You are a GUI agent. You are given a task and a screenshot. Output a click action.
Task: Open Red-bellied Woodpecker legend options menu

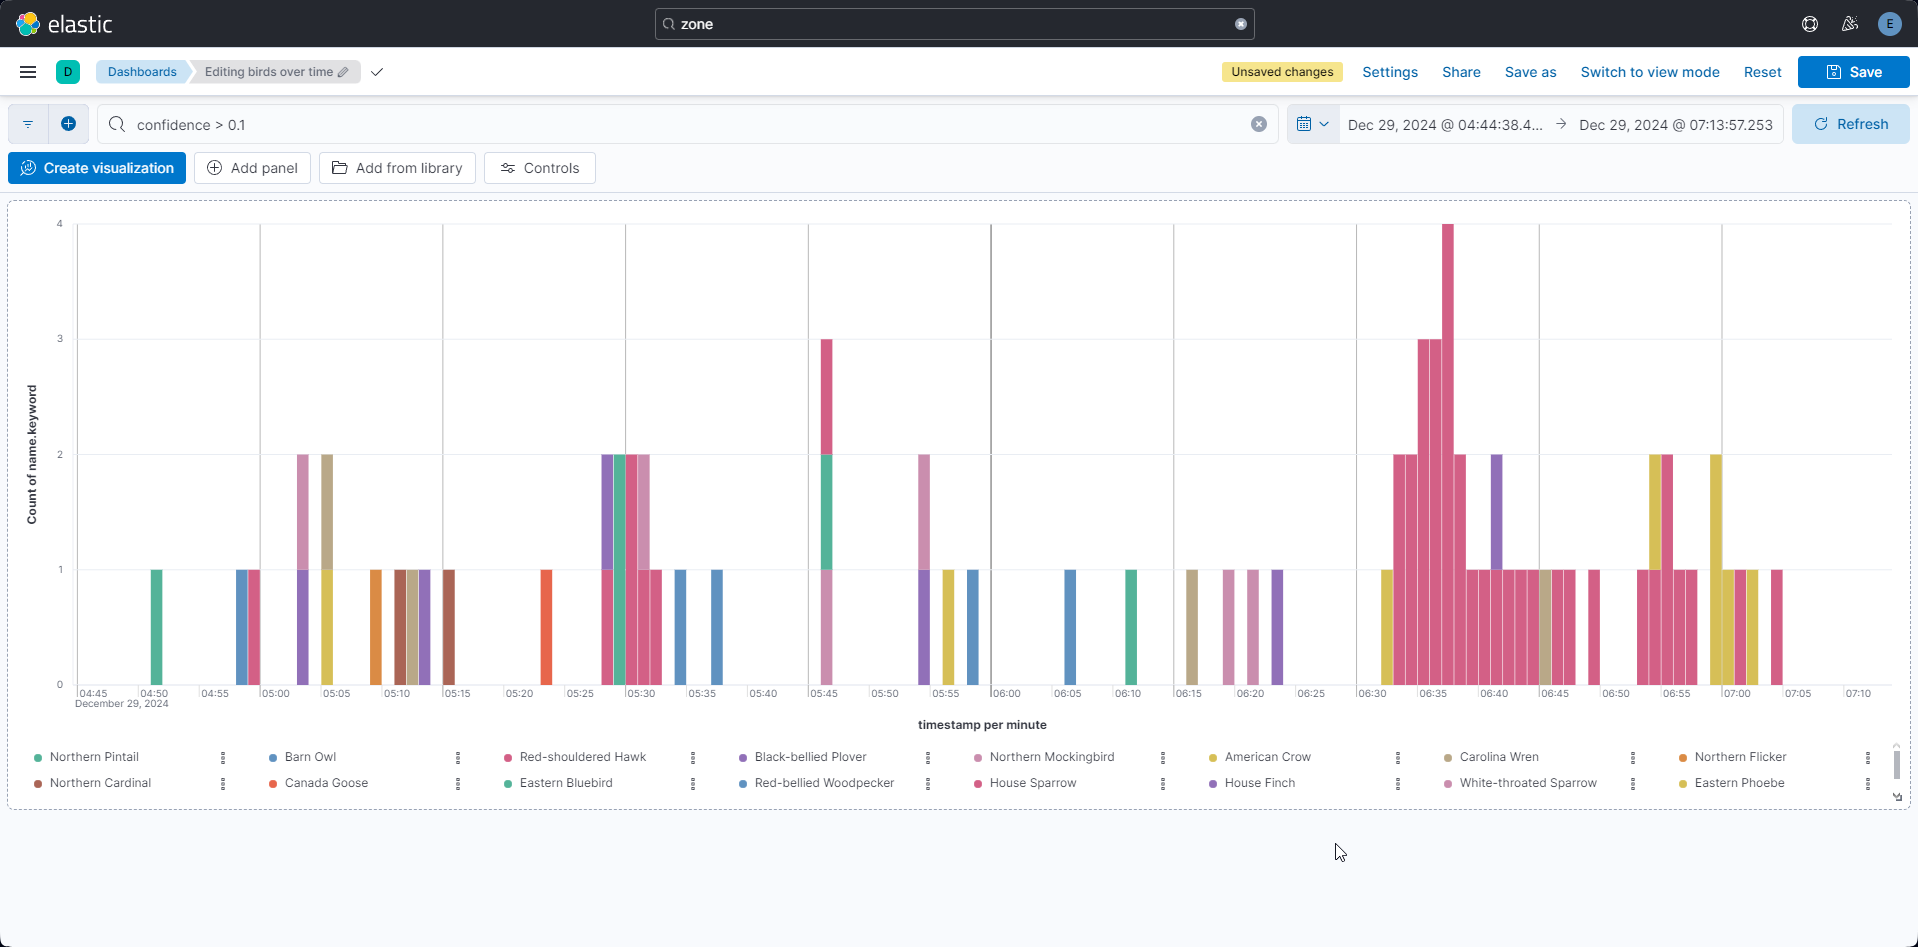point(928,784)
